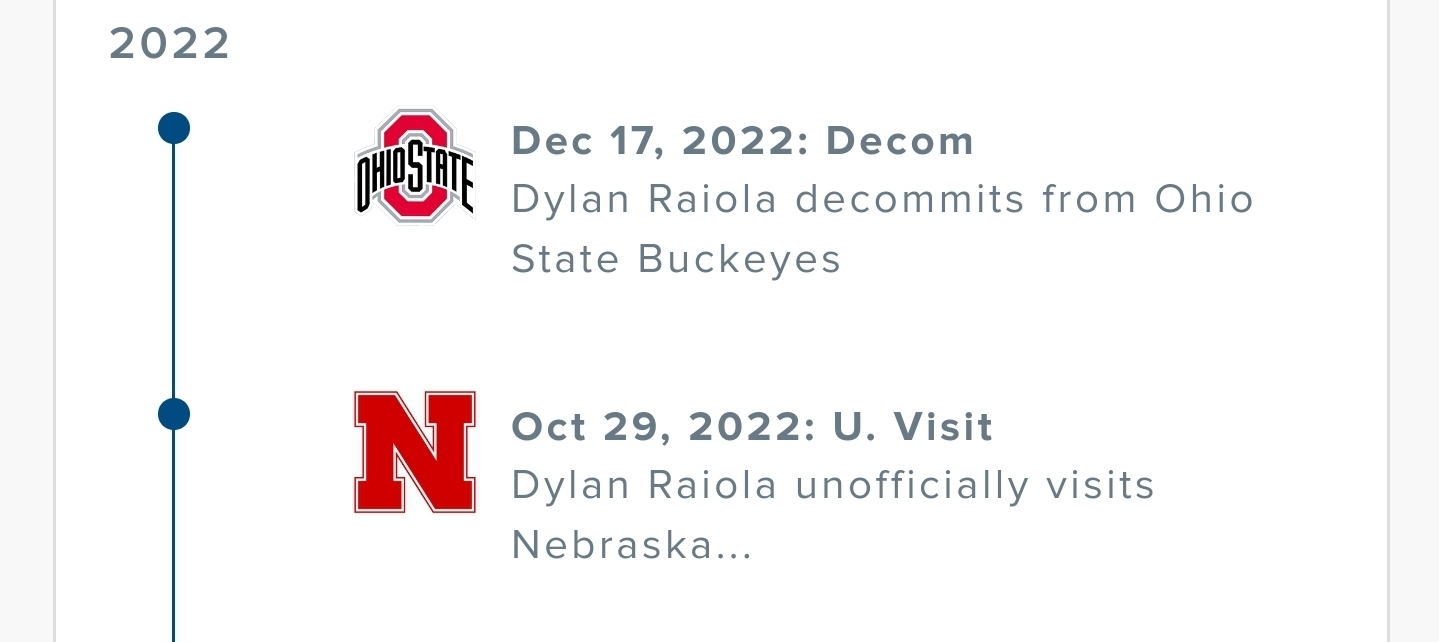Click the timeline line between the two dots
The height and width of the screenshot is (642, 1439).
[x=174, y=271]
